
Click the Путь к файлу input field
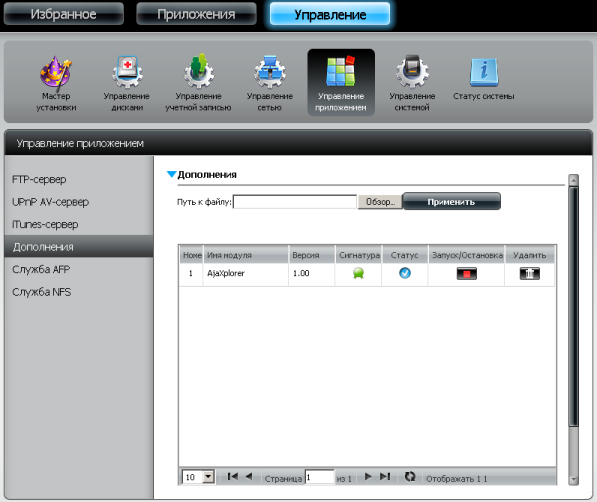click(x=295, y=202)
